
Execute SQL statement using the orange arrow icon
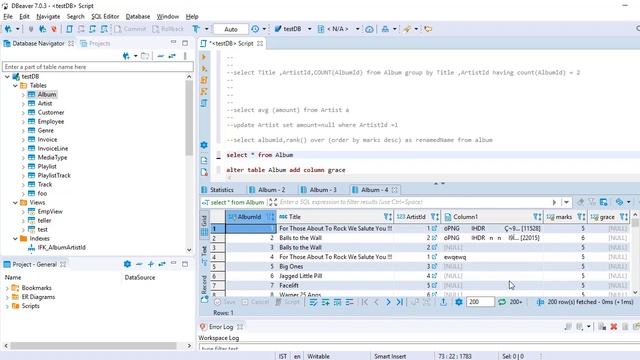click(x=204, y=57)
